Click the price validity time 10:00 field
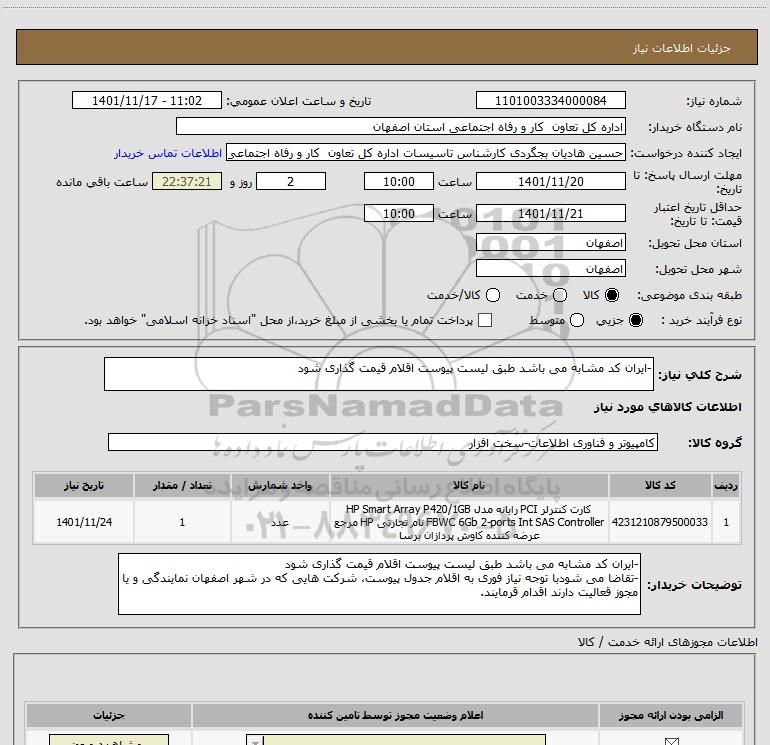This screenshot has width=770, height=745. (399, 213)
